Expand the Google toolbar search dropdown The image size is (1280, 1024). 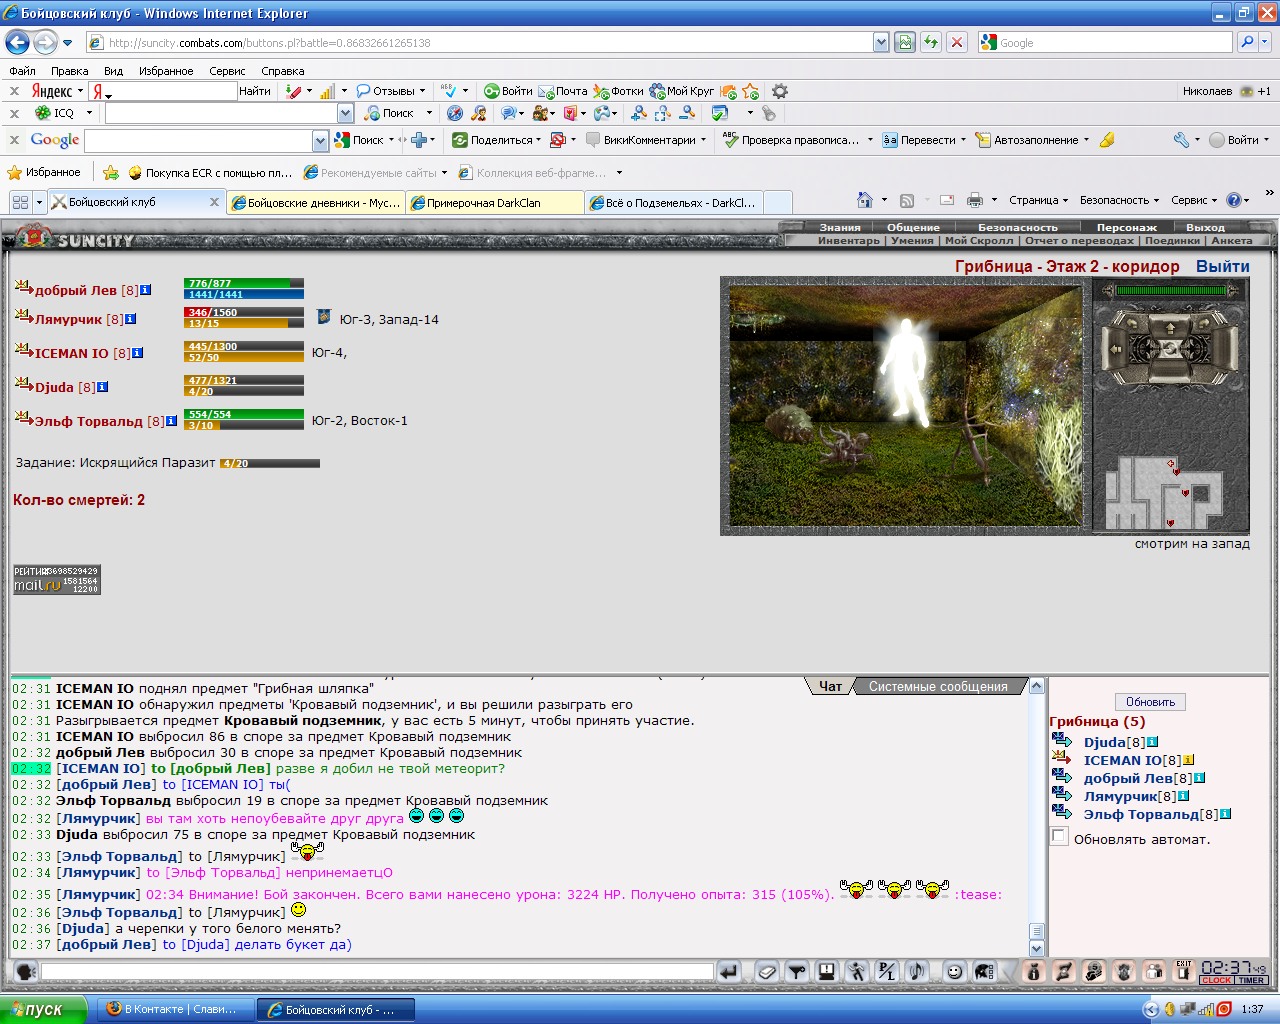(x=320, y=140)
